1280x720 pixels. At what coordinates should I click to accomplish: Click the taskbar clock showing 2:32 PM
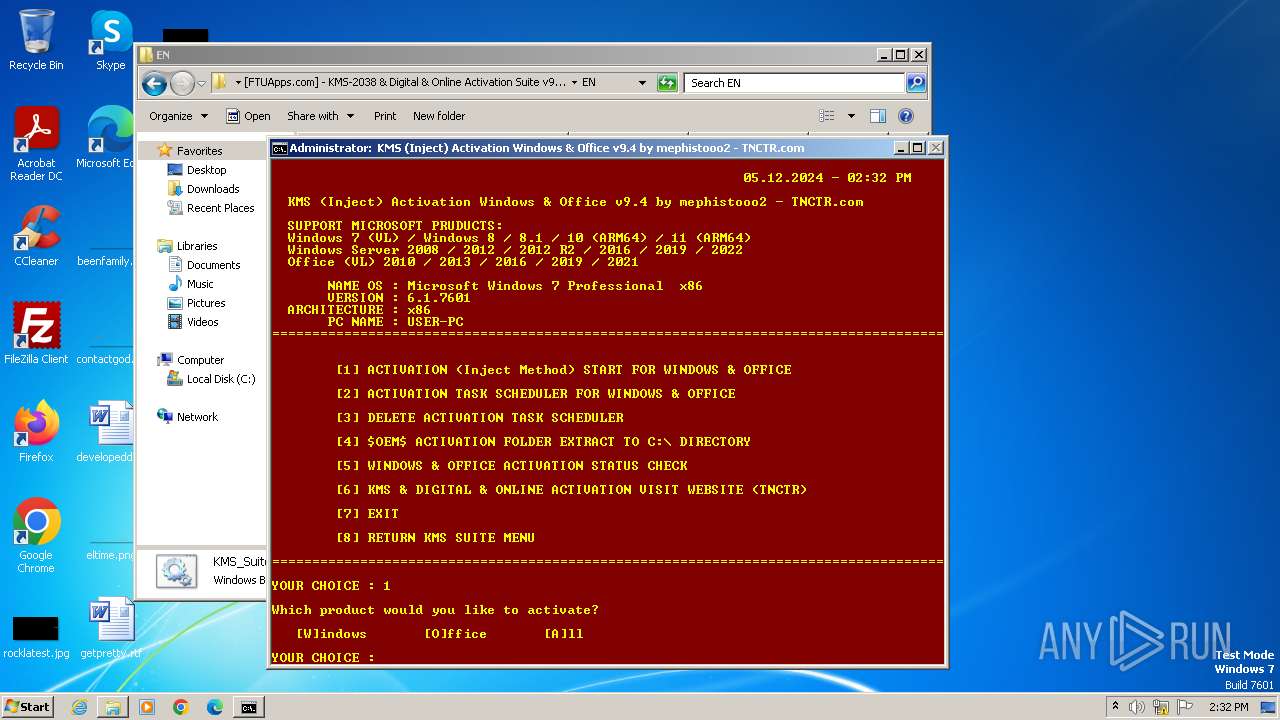point(1228,707)
